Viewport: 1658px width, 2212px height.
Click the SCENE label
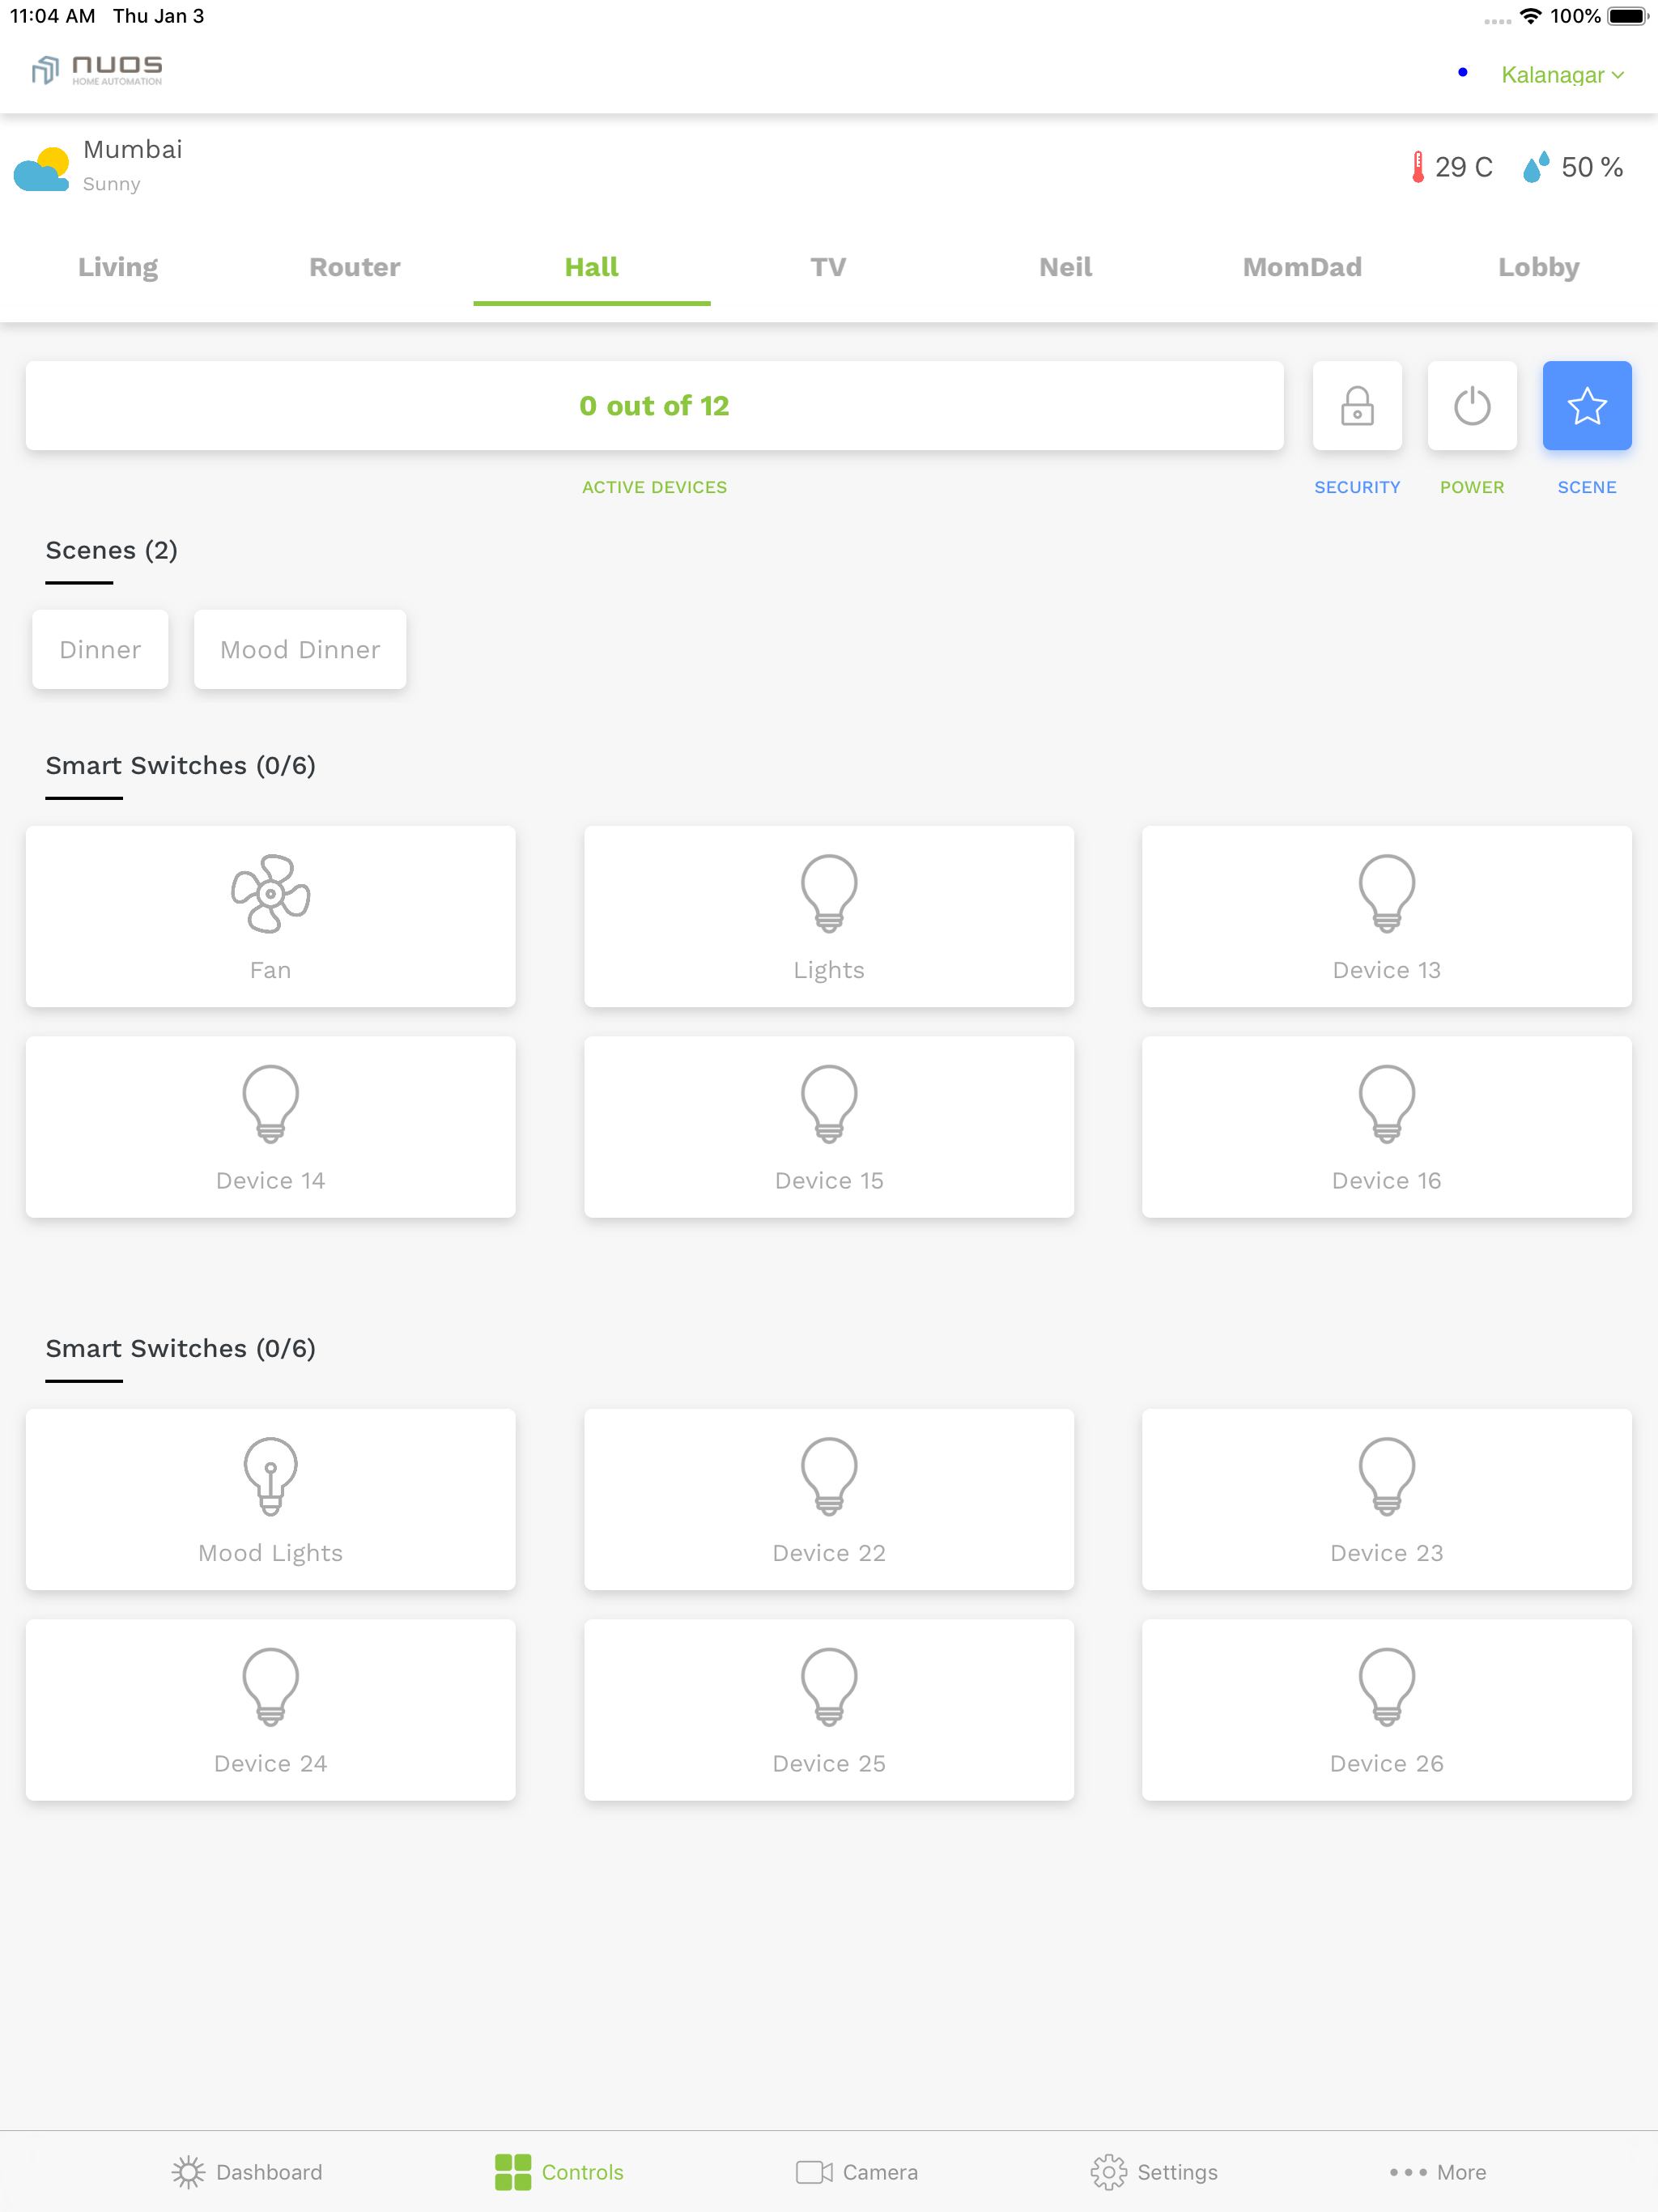(1587, 487)
